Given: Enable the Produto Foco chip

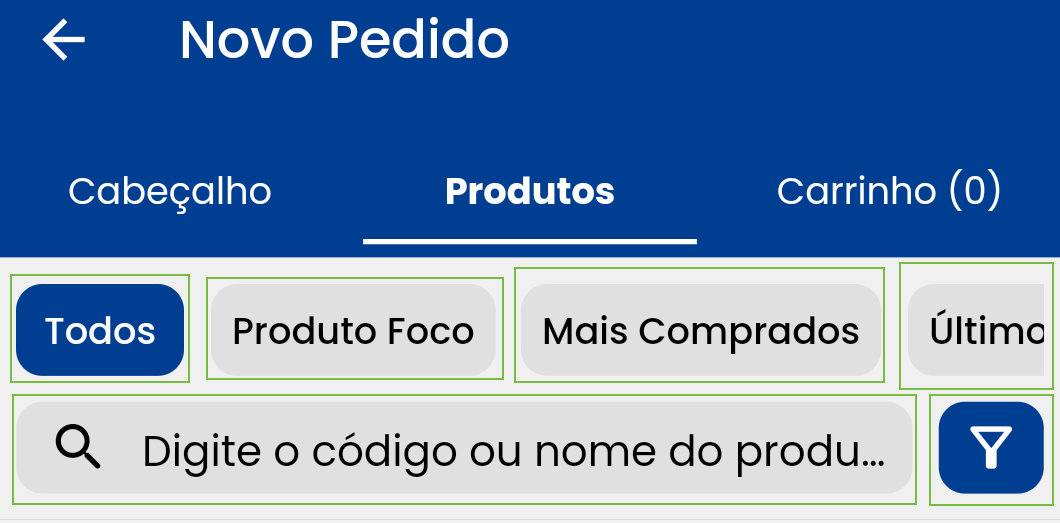Looking at the screenshot, I should pos(353,330).
